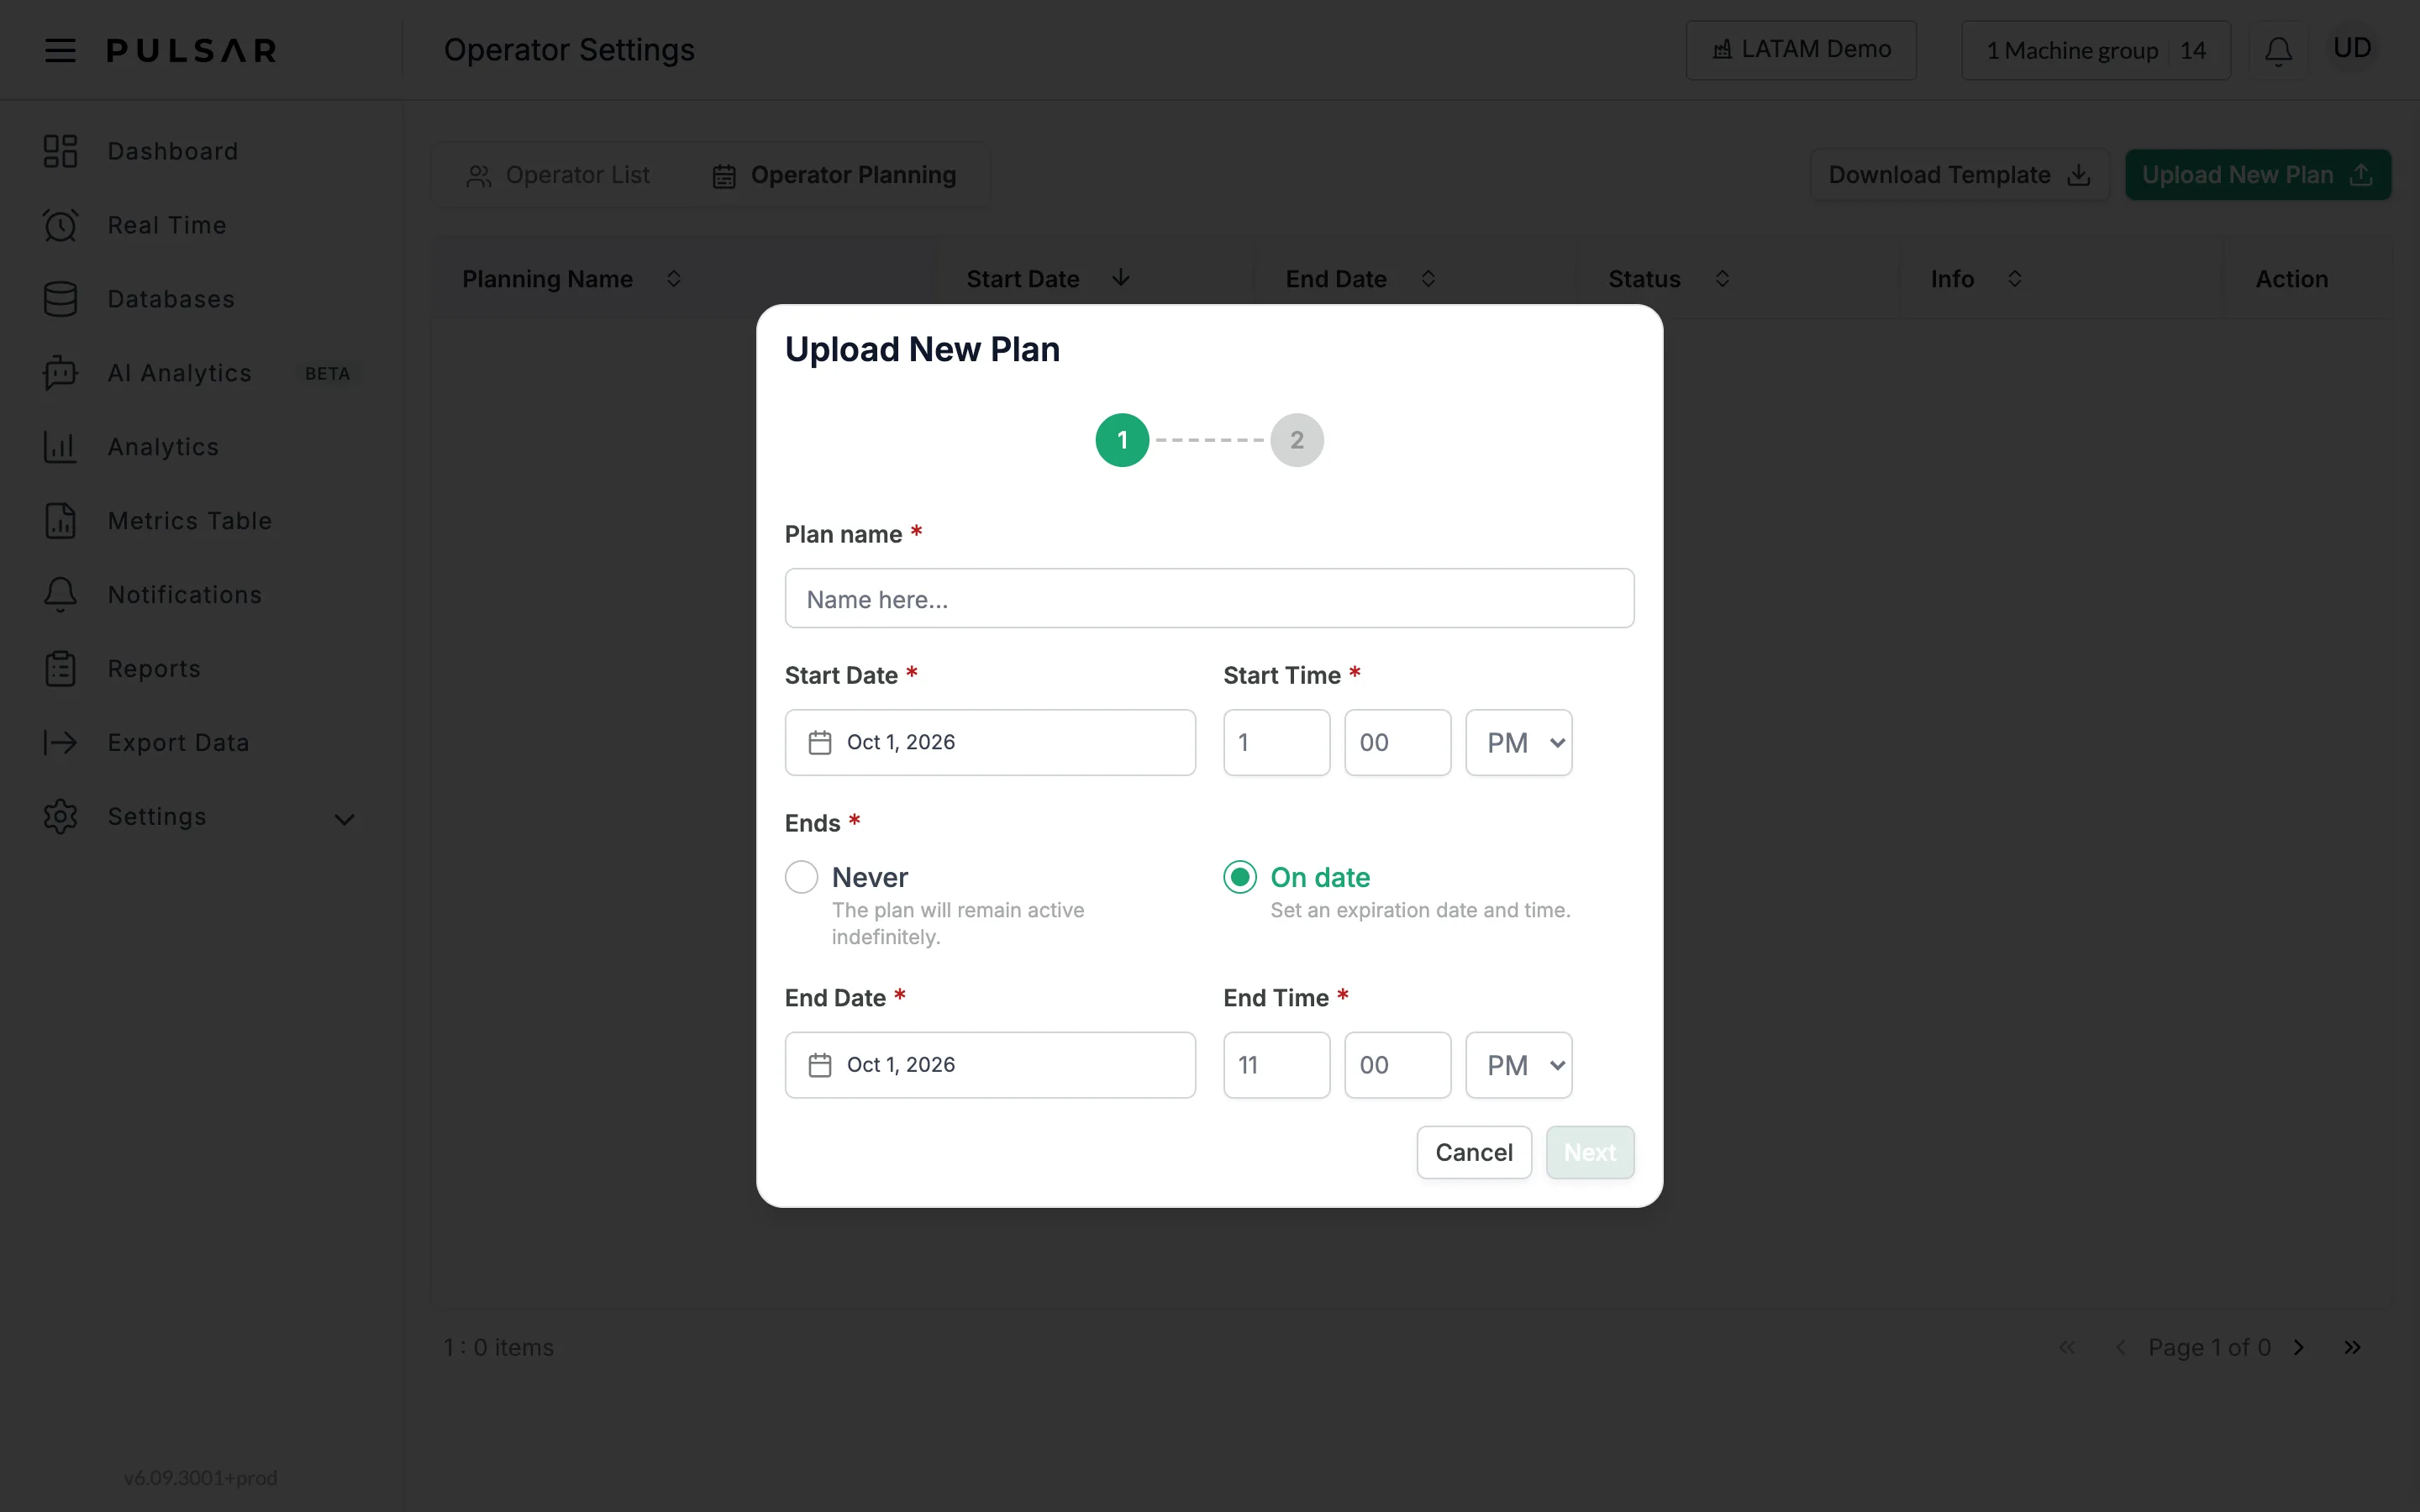Click the Real Time clock icon
The height and width of the screenshot is (1512, 2420).
pyautogui.click(x=60, y=225)
